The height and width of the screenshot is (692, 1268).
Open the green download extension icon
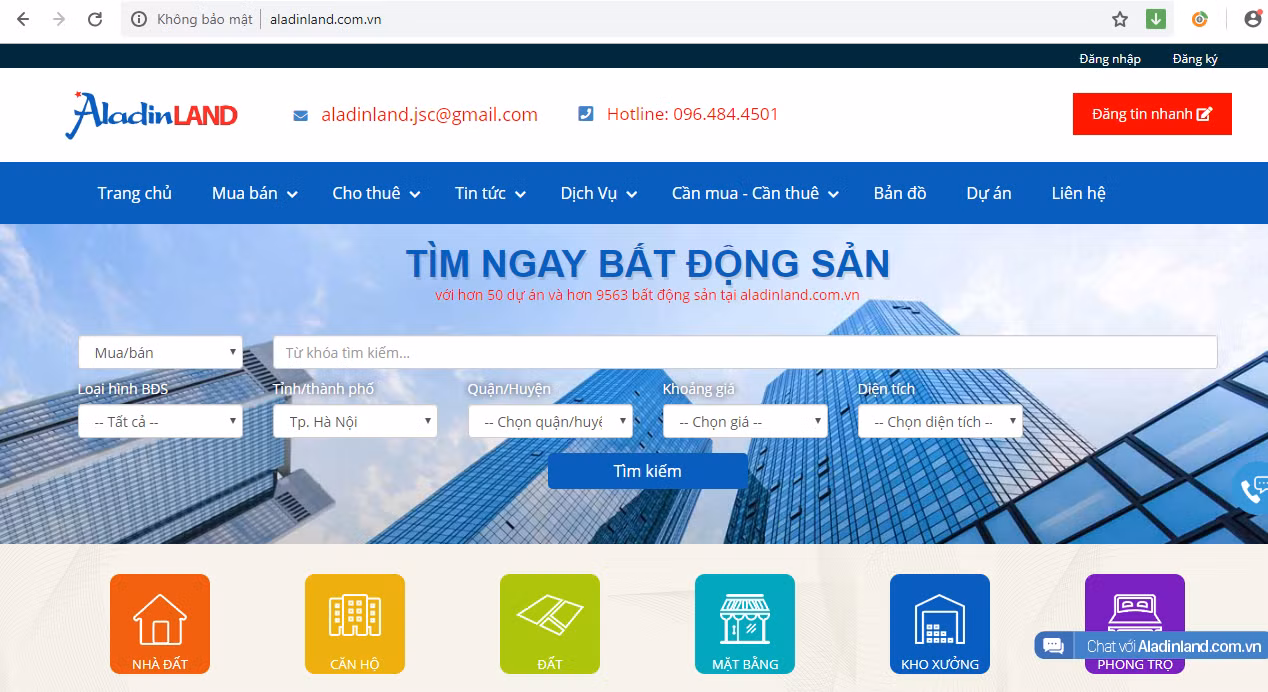1156,19
